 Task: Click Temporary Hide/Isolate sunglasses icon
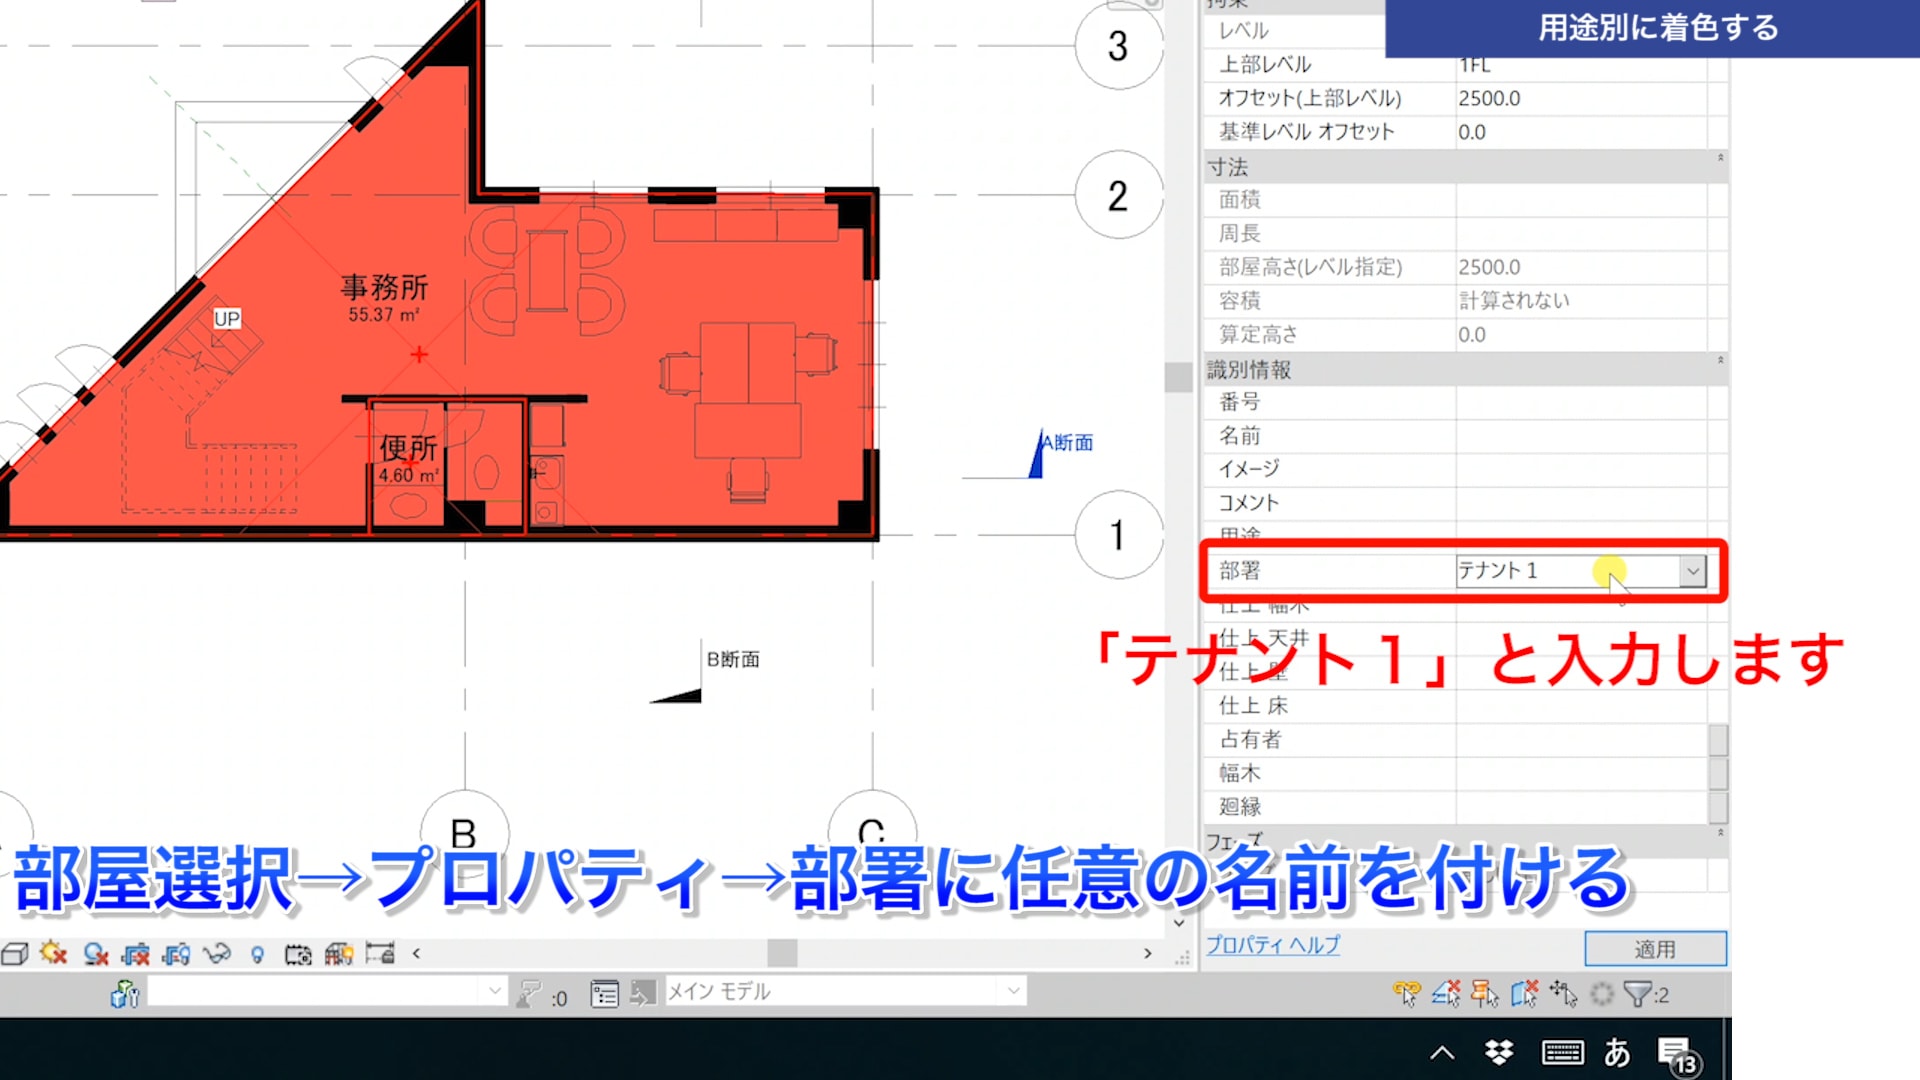click(217, 954)
